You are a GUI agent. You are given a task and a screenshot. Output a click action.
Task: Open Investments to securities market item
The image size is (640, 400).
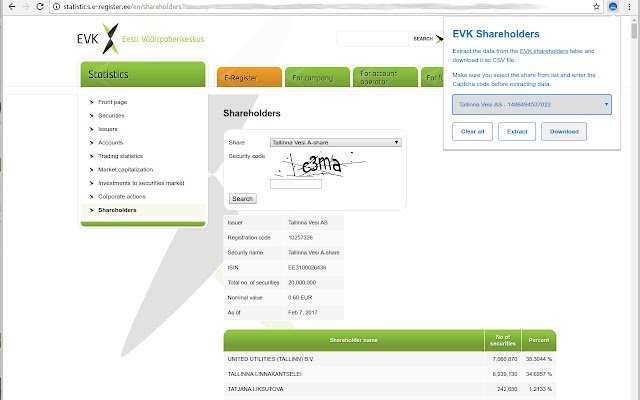[141, 183]
